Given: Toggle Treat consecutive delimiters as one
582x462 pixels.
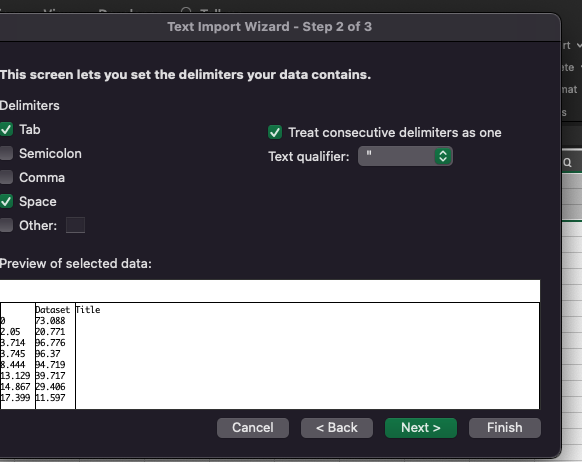Looking at the screenshot, I should click(275, 132).
